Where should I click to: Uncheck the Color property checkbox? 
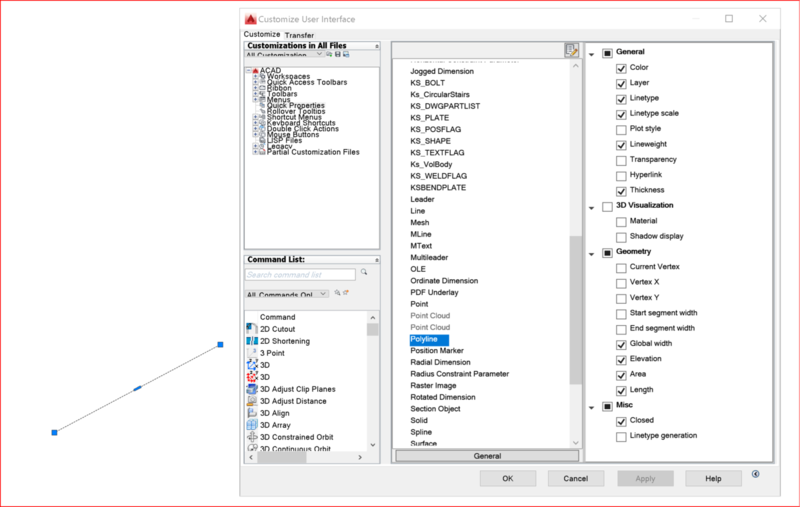pyautogui.click(x=621, y=68)
